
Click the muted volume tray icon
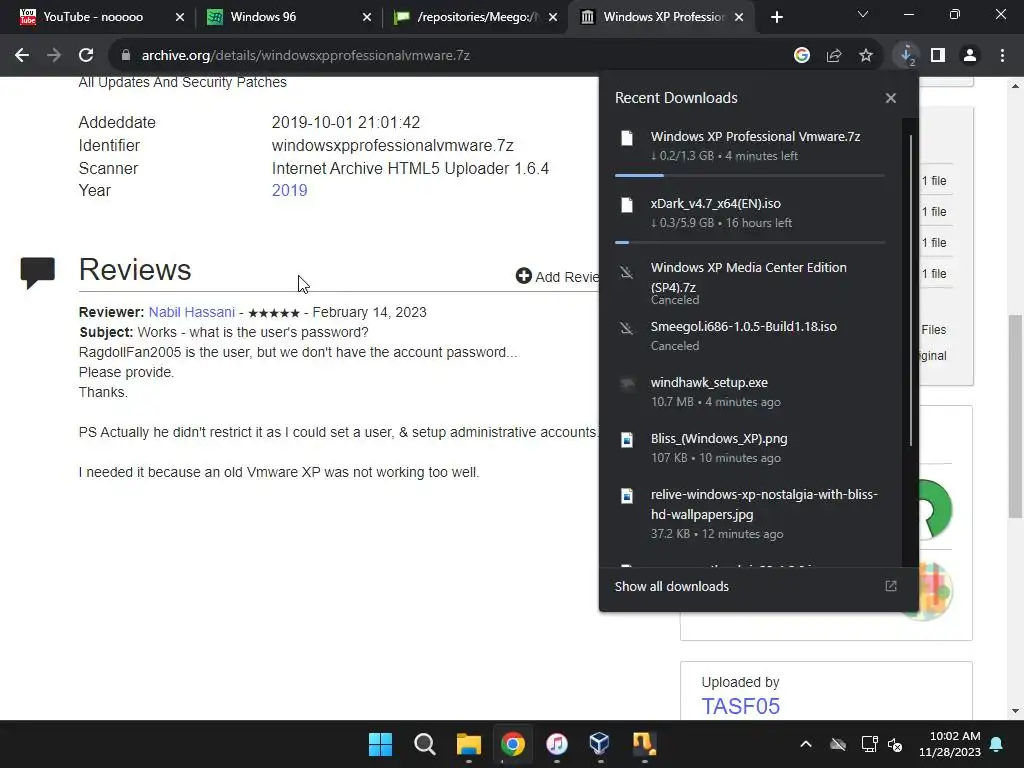[x=895, y=744]
